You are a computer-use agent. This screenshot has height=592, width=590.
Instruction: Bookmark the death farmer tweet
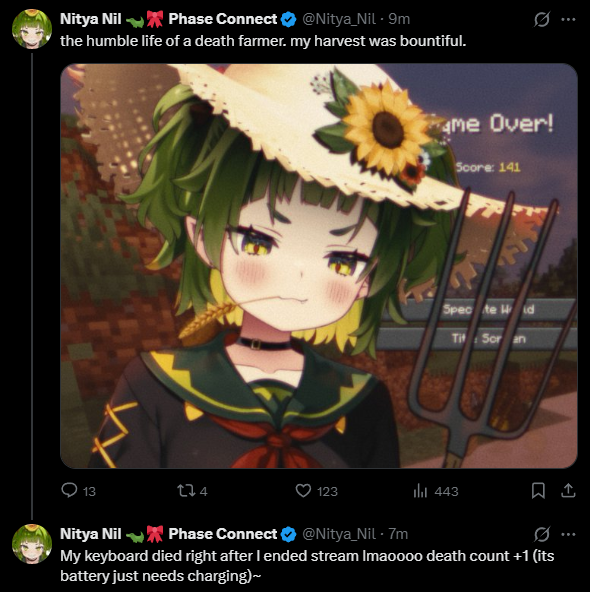[x=538, y=491]
